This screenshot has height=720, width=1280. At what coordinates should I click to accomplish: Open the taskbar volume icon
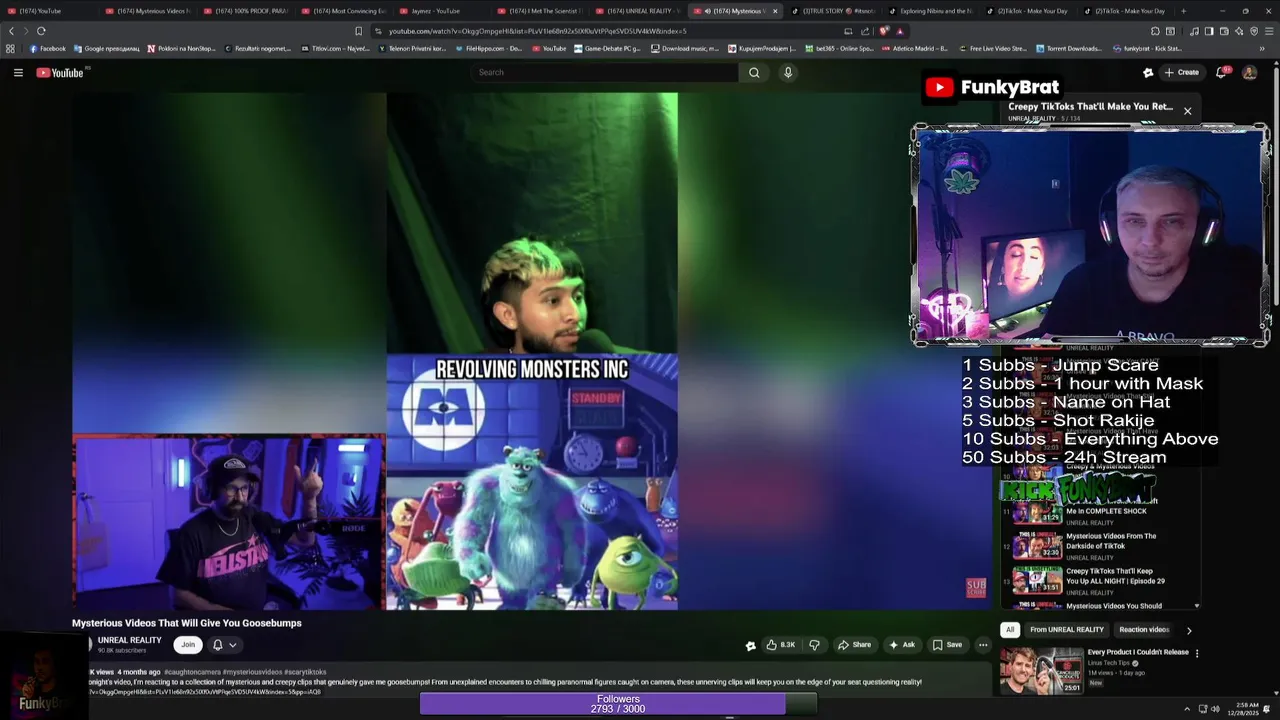[1215, 709]
